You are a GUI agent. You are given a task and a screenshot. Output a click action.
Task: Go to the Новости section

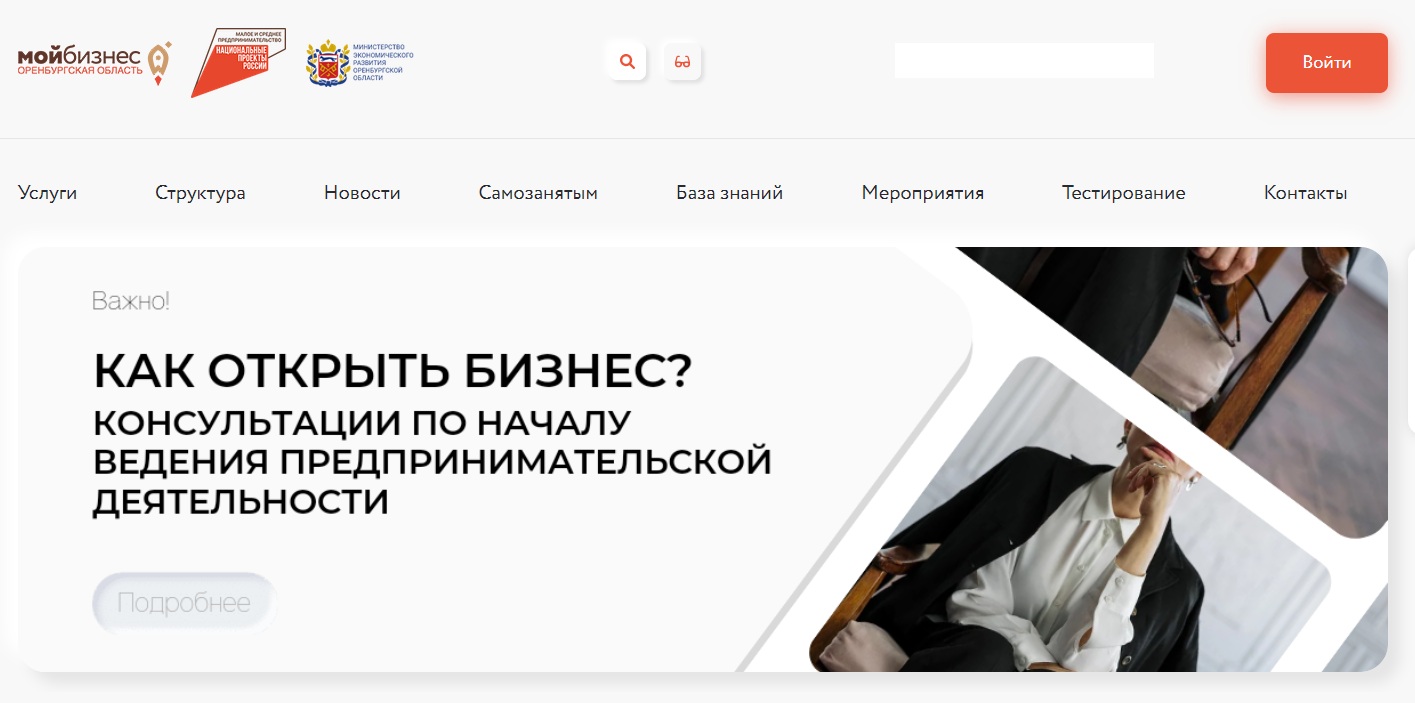click(x=362, y=193)
